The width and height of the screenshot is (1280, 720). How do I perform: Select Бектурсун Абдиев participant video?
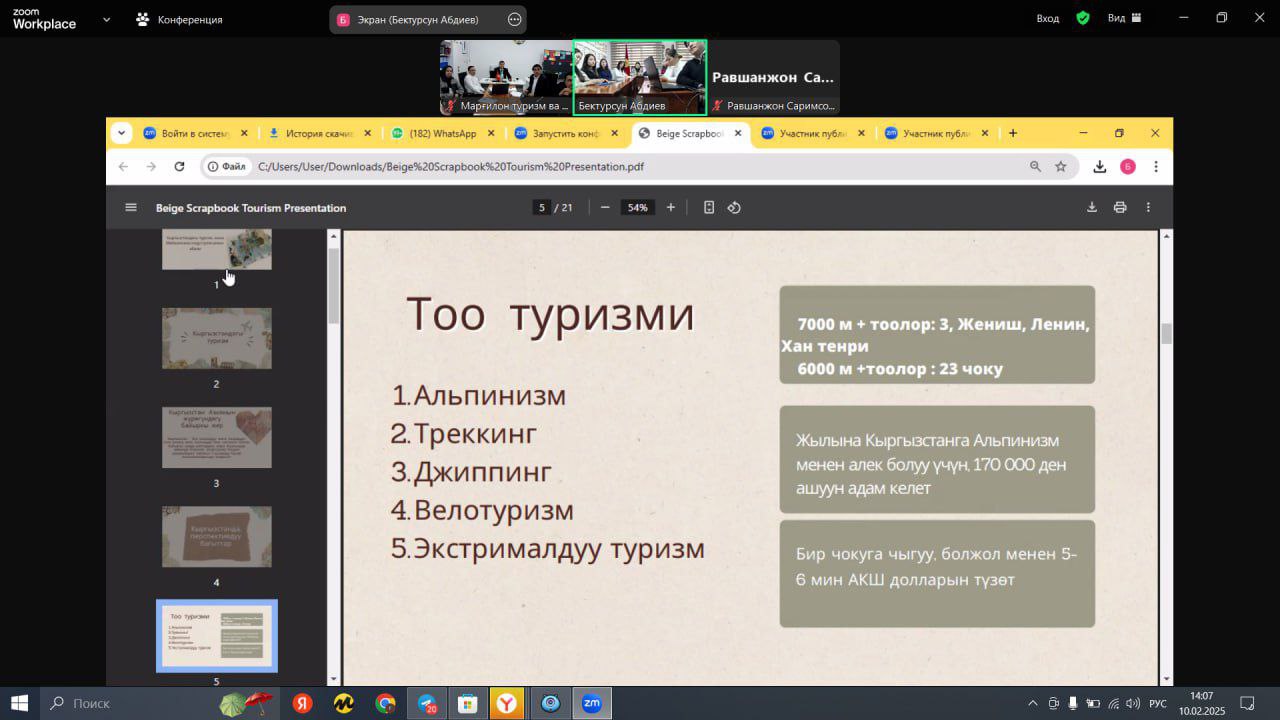[x=640, y=77]
